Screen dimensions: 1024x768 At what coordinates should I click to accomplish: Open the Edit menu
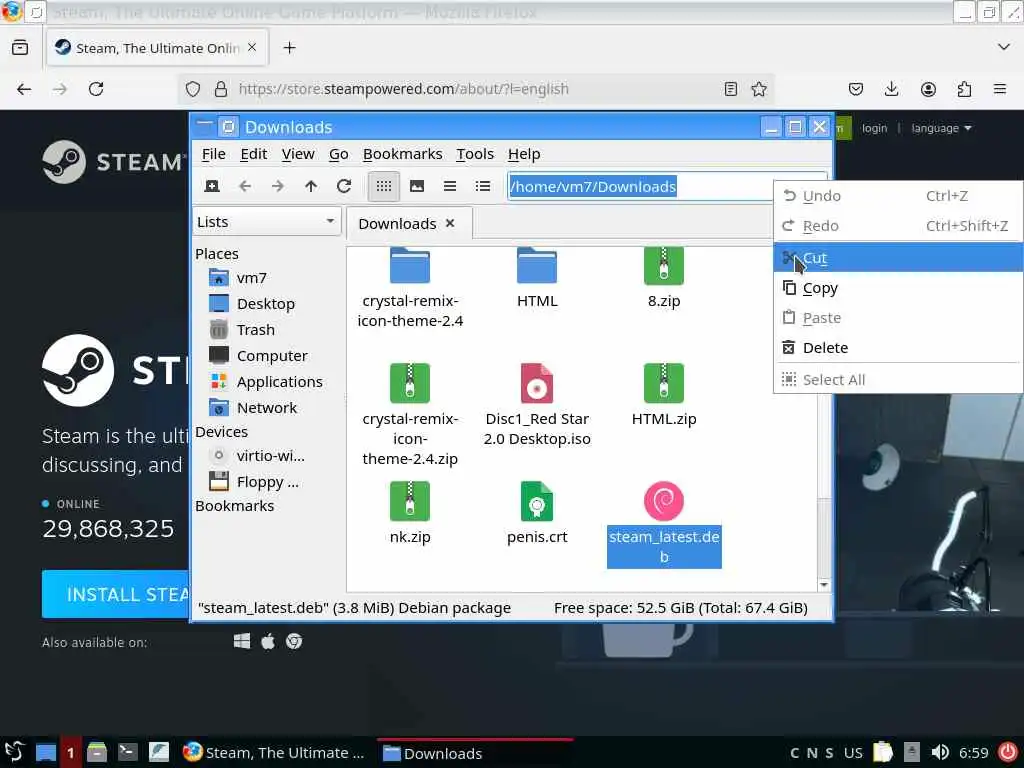point(253,154)
